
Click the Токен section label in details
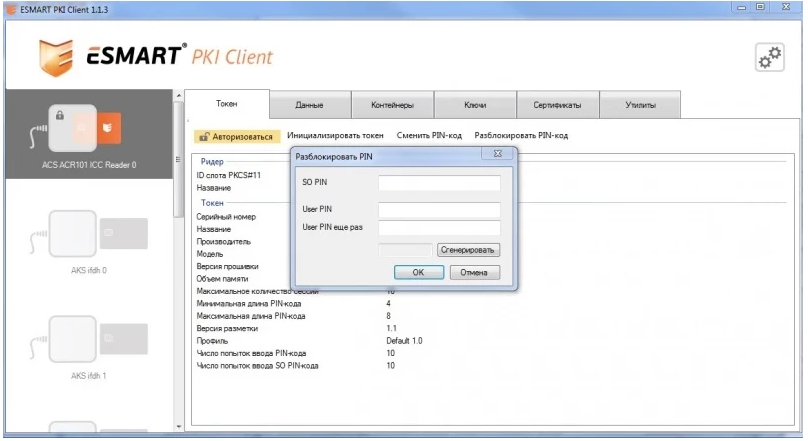tap(212, 203)
